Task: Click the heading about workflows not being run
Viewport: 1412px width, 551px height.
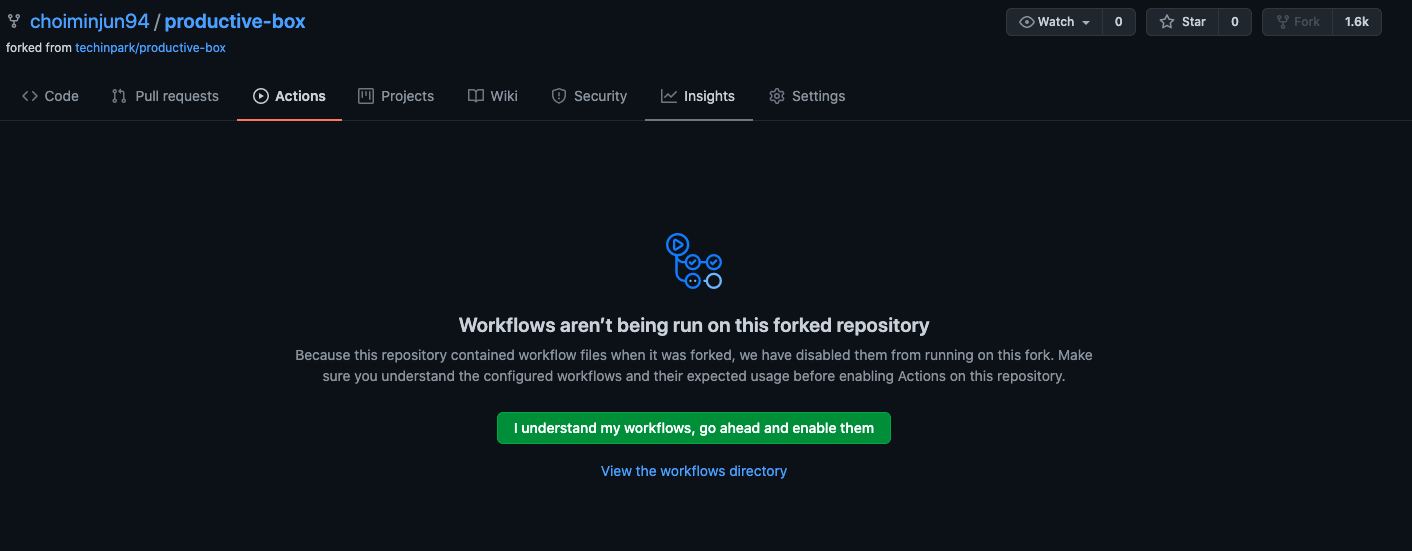Action: tap(694, 325)
